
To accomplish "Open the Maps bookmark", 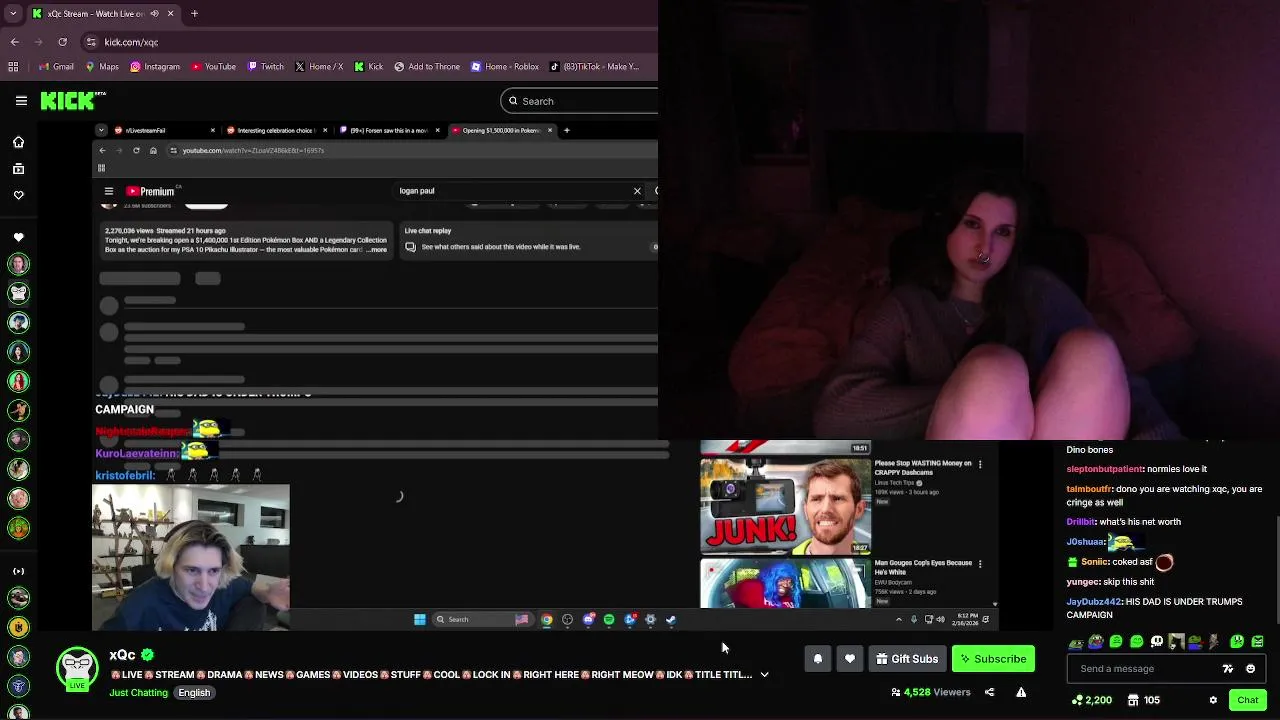I will 102,67.
